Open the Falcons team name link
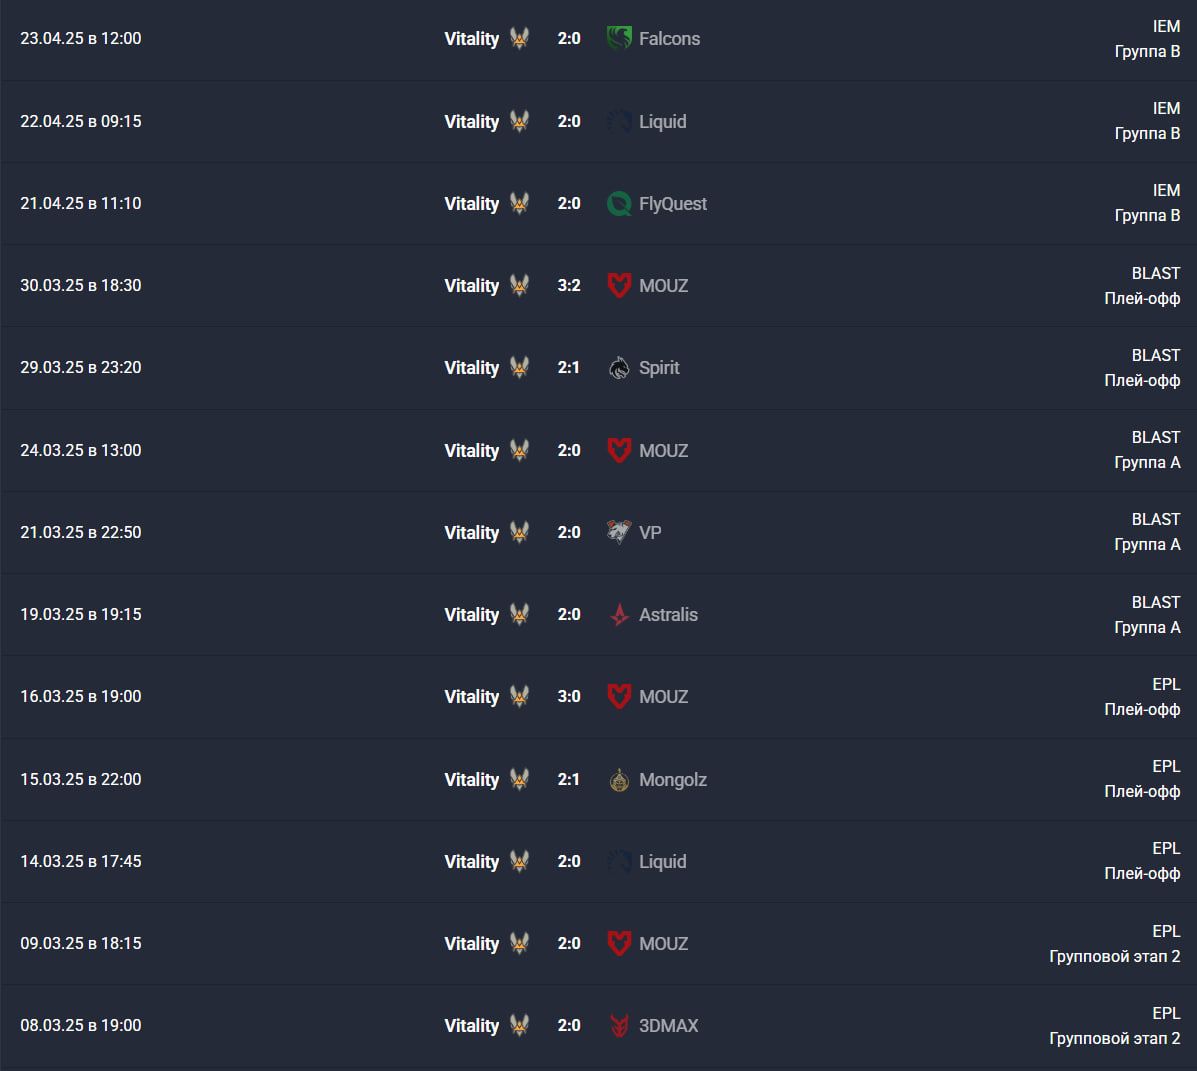1197x1071 pixels. pos(669,38)
